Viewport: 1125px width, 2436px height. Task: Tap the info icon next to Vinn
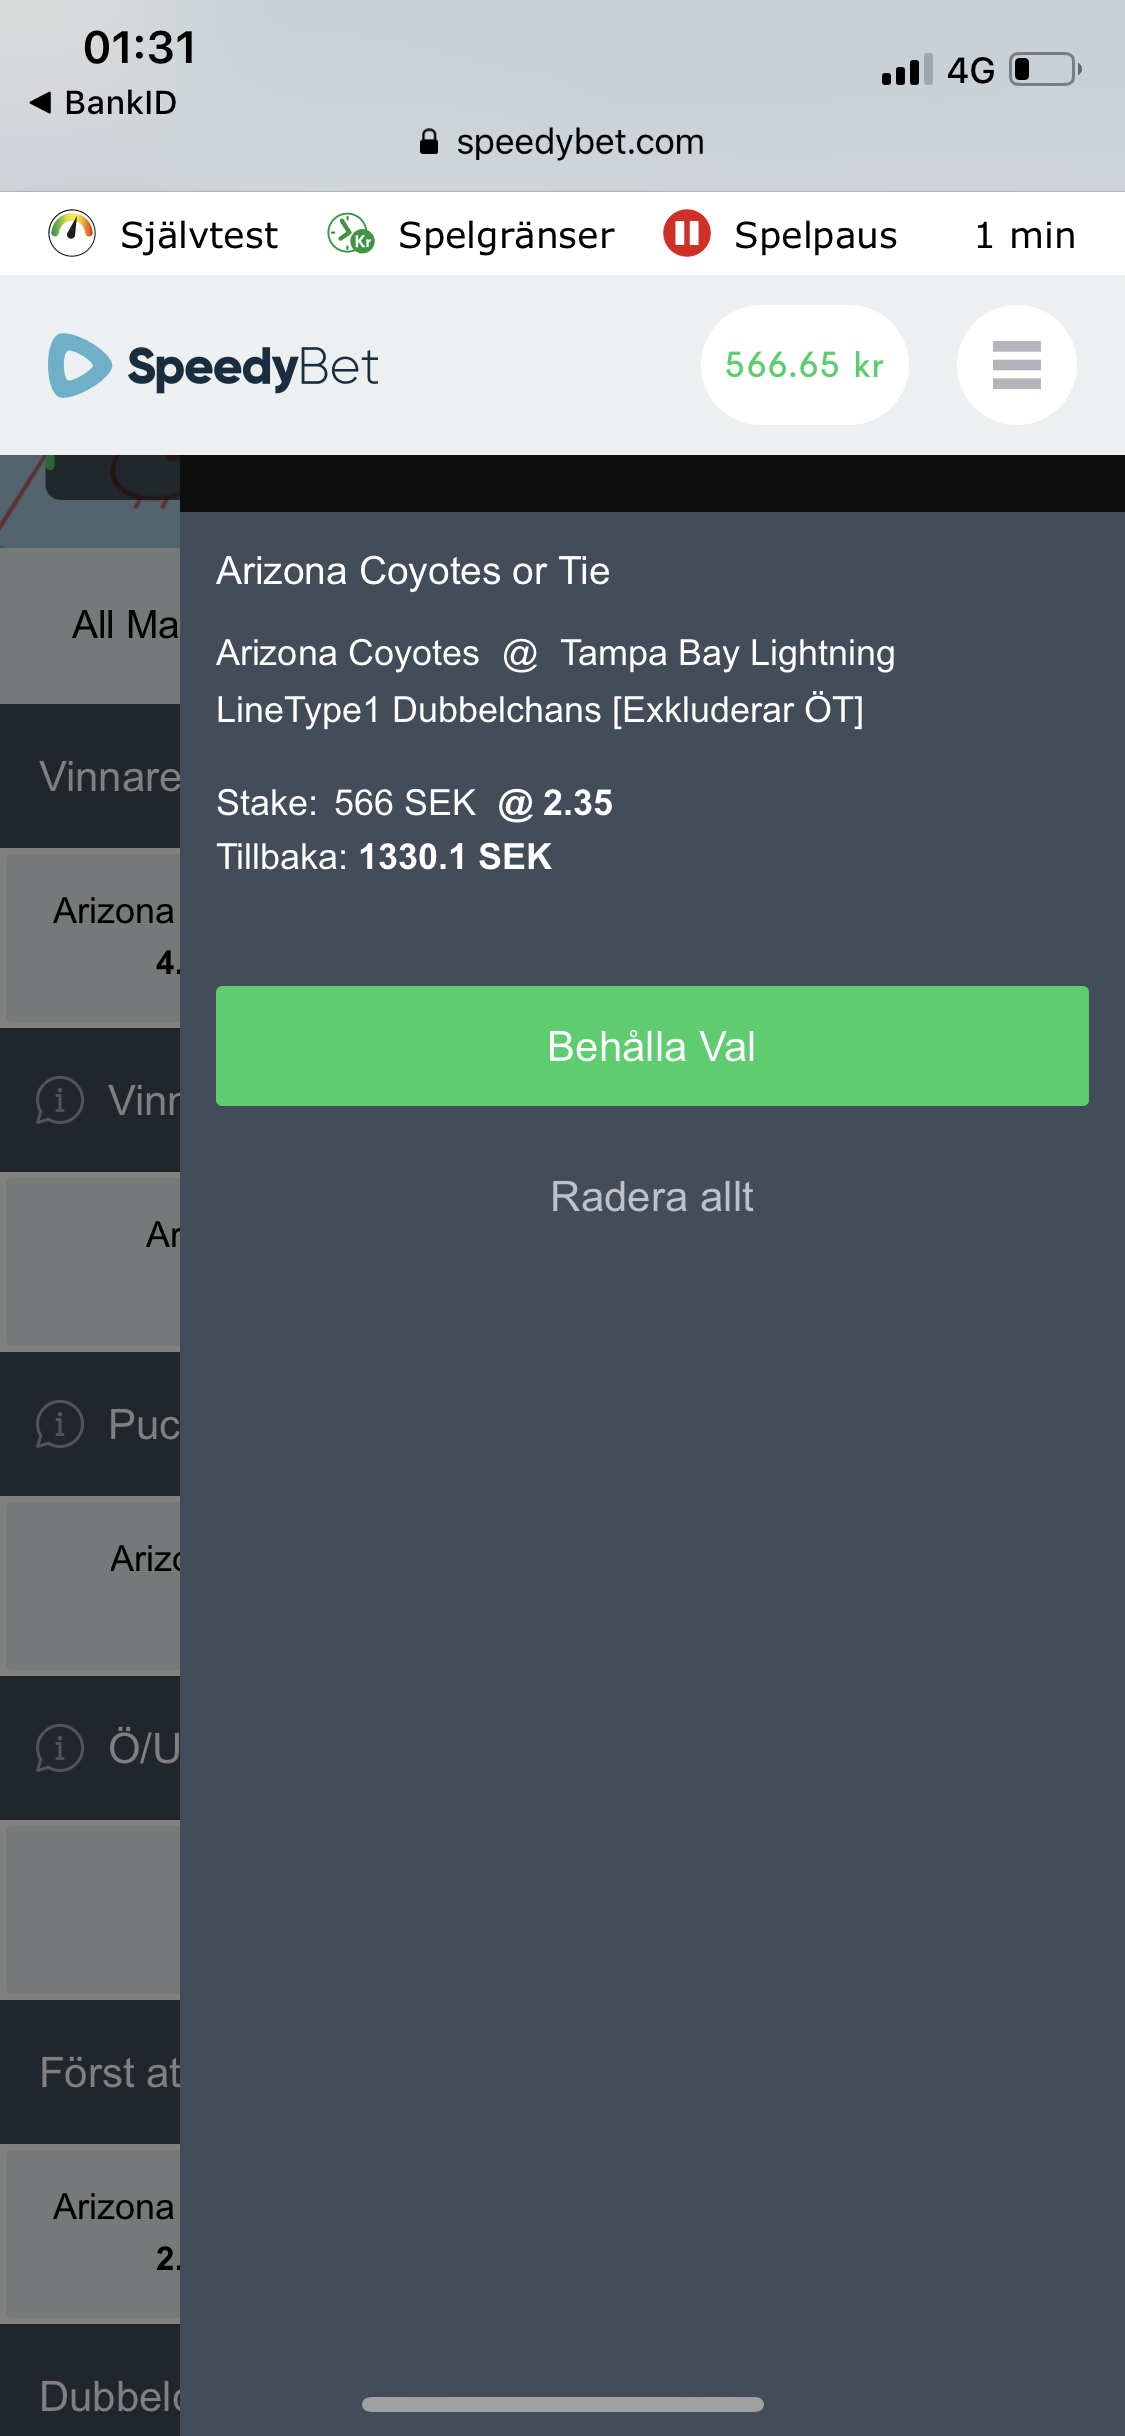click(59, 1100)
